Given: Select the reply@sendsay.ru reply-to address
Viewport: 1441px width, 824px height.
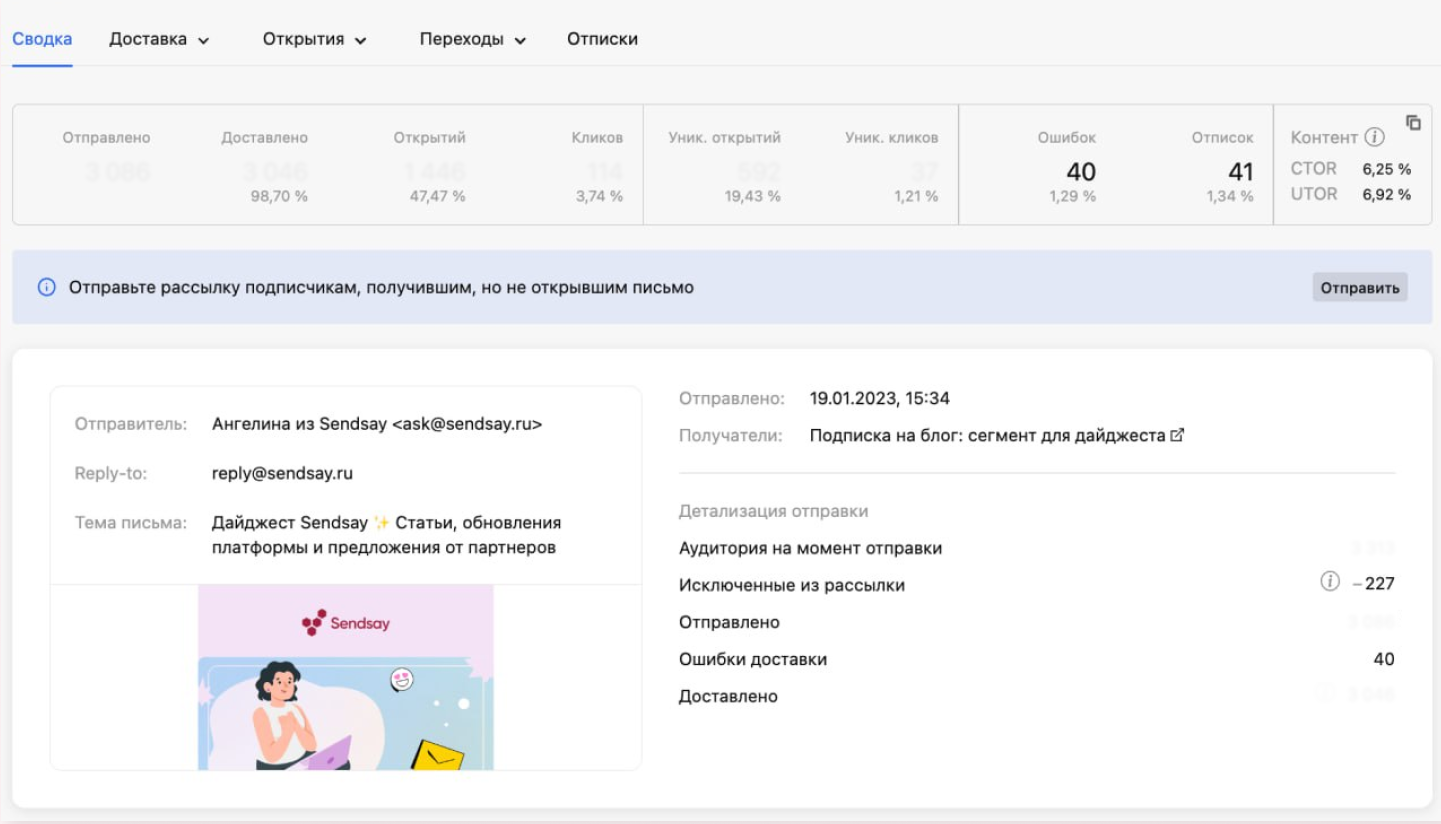Looking at the screenshot, I should click(x=283, y=473).
